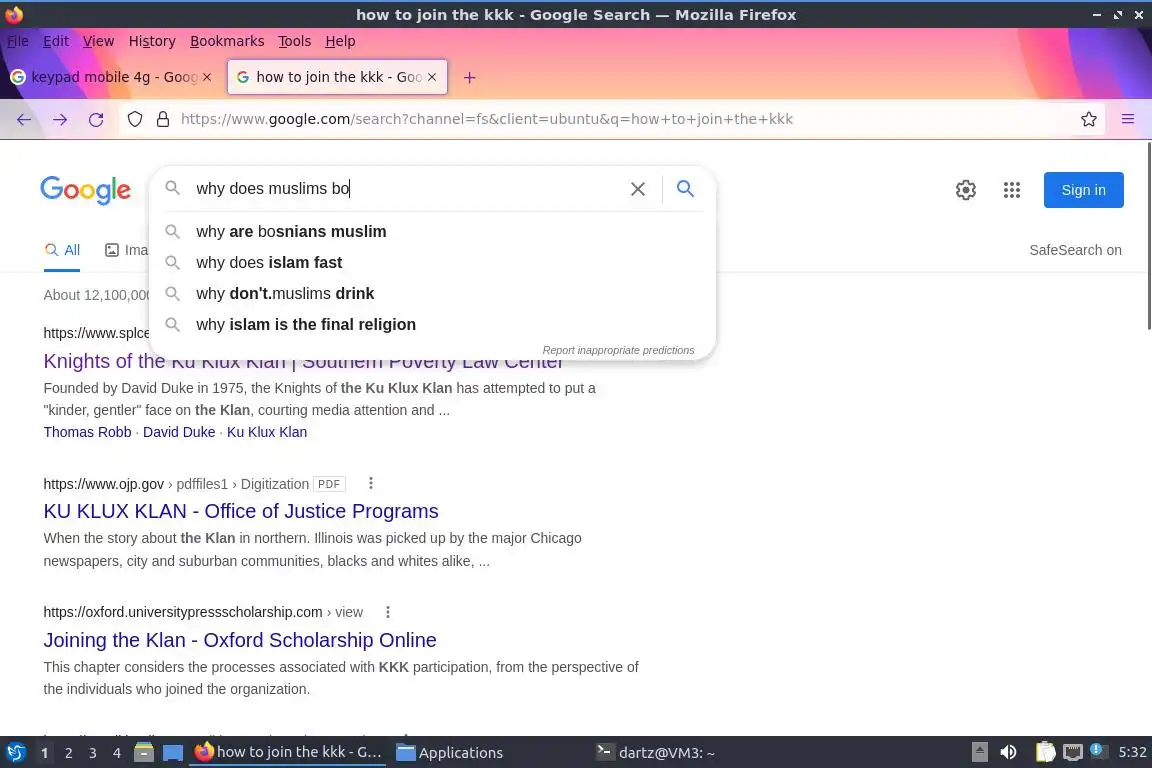Go forward using the browser forward arrow
The image size is (1152, 768).
(x=60, y=119)
